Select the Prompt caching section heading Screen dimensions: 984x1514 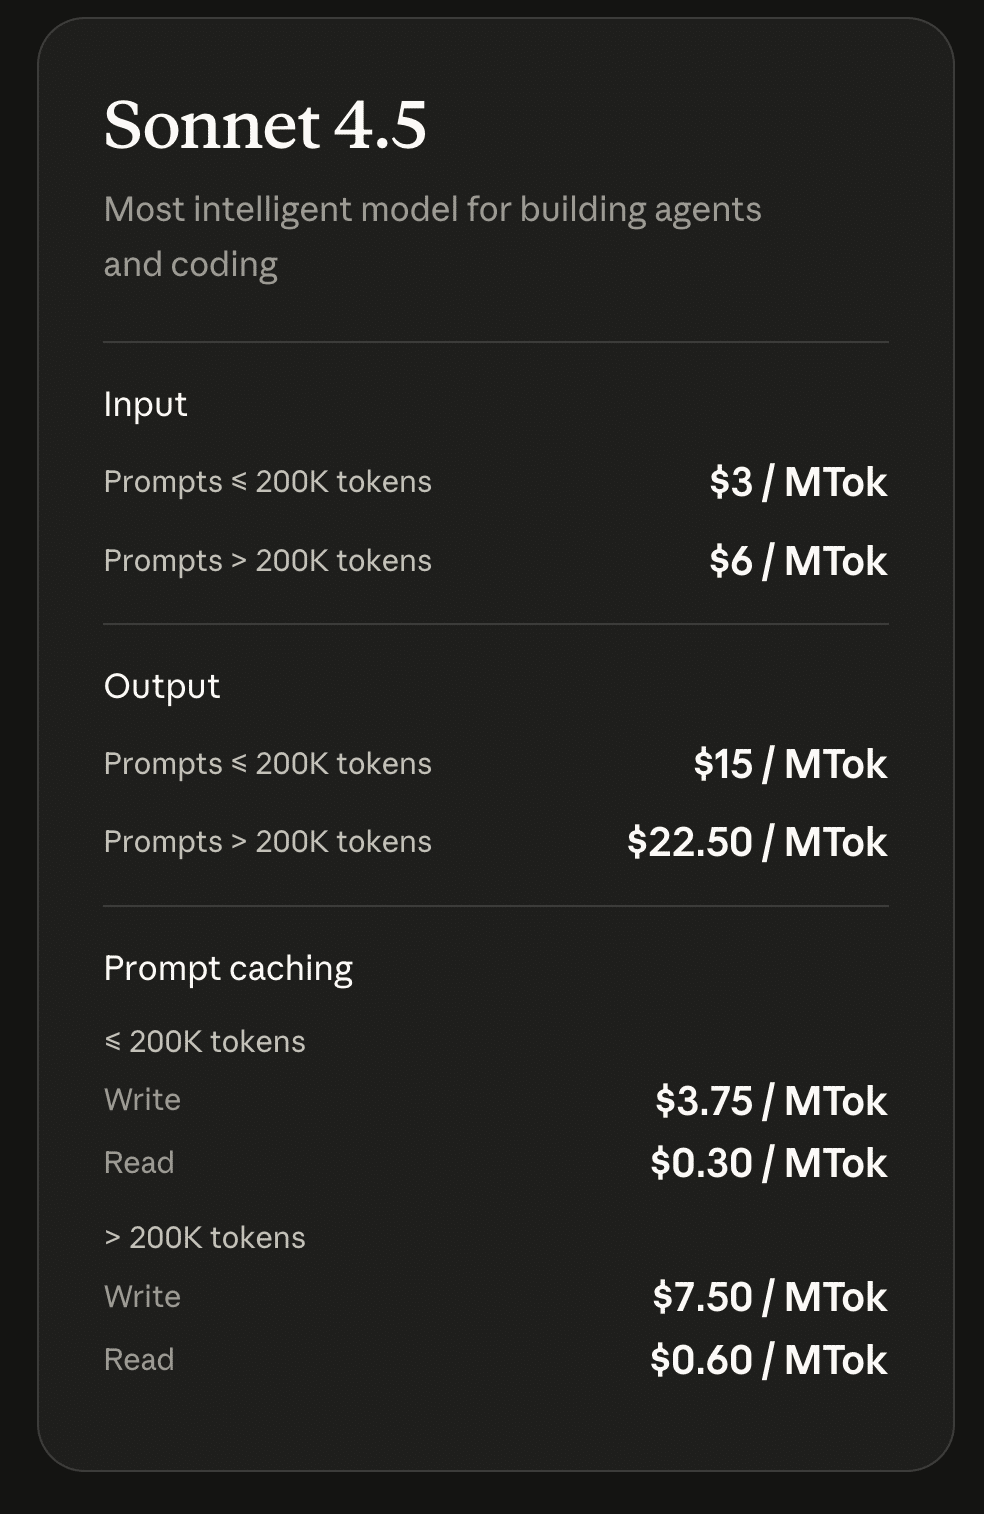click(x=228, y=968)
